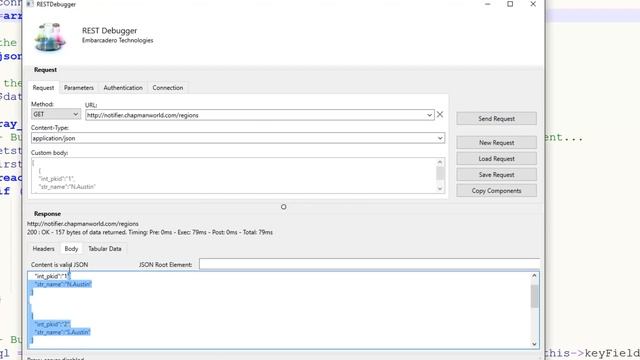Viewport: 640px width, 360px height.
Task: Switch to the Request tab
Action: tap(43, 88)
